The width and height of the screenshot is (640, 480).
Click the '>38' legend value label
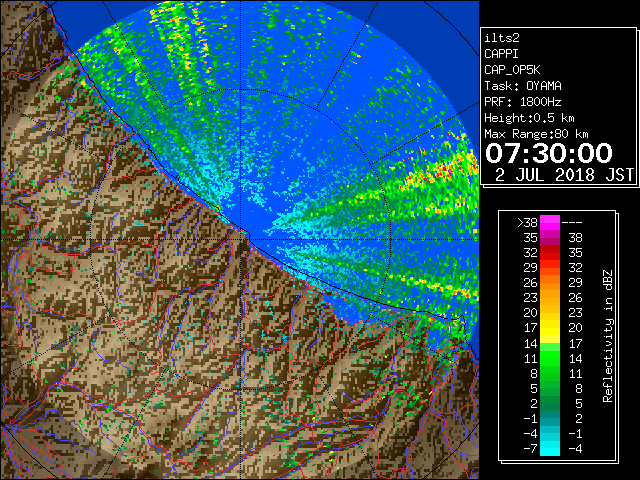click(x=527, y=223)
